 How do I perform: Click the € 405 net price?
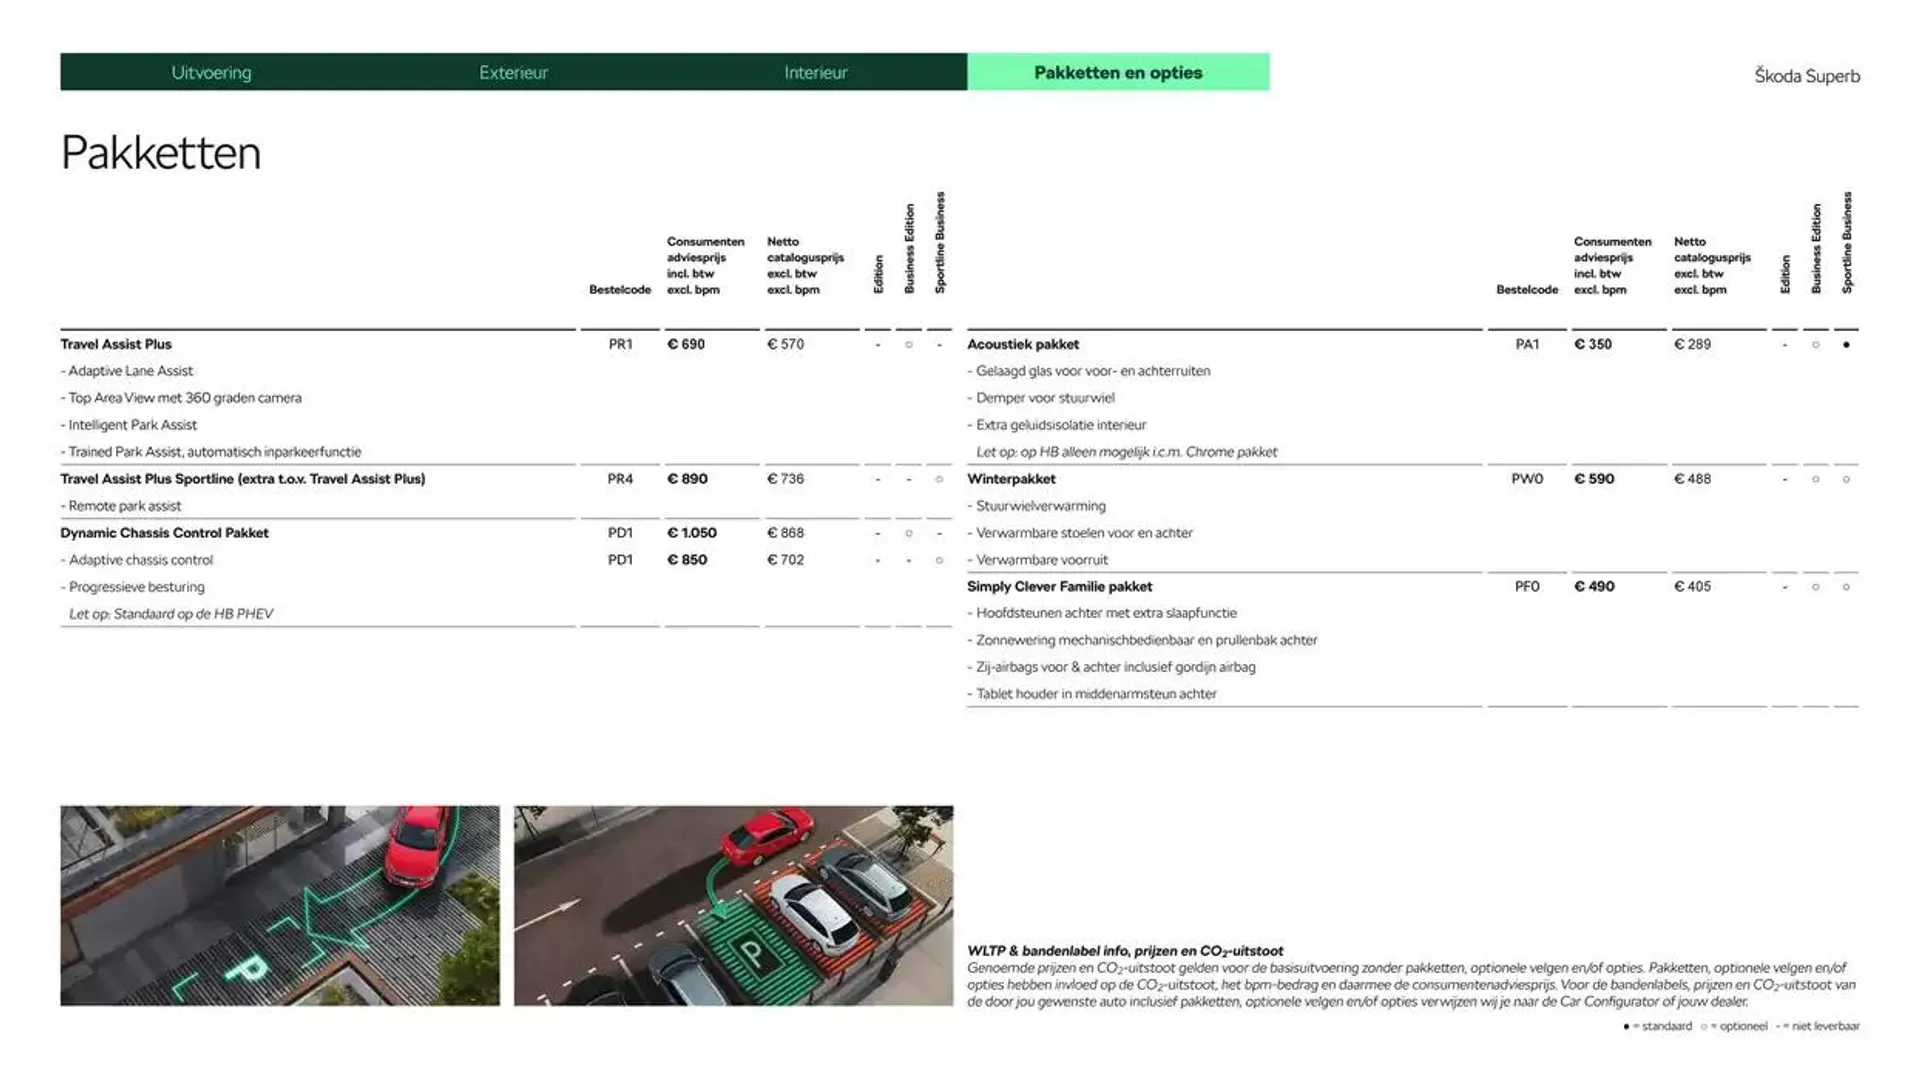1692,587
